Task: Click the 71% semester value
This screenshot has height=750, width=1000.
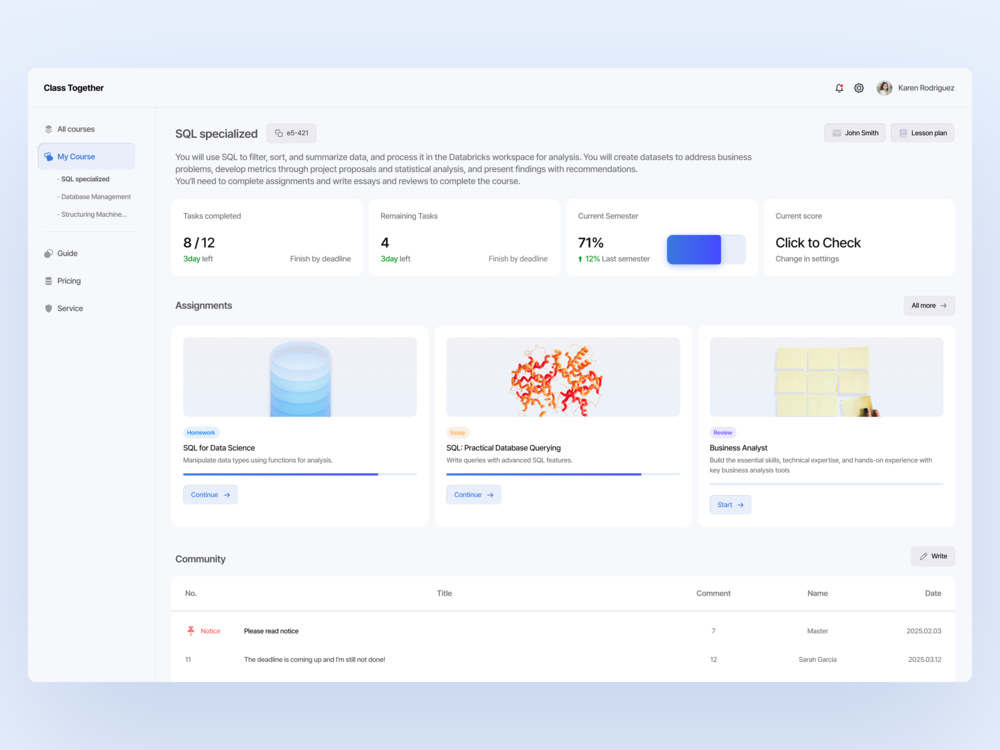Action: (591, 243)
